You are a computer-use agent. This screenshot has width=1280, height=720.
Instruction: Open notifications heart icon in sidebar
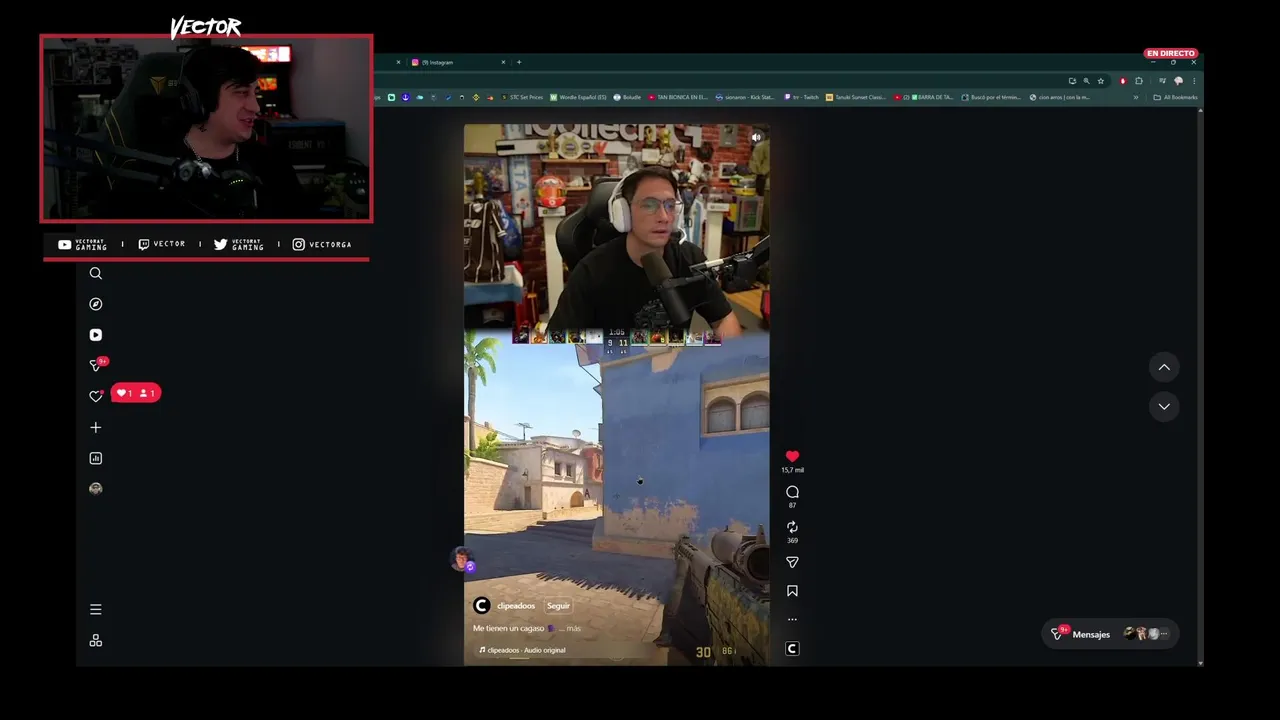tap(96, 396)
